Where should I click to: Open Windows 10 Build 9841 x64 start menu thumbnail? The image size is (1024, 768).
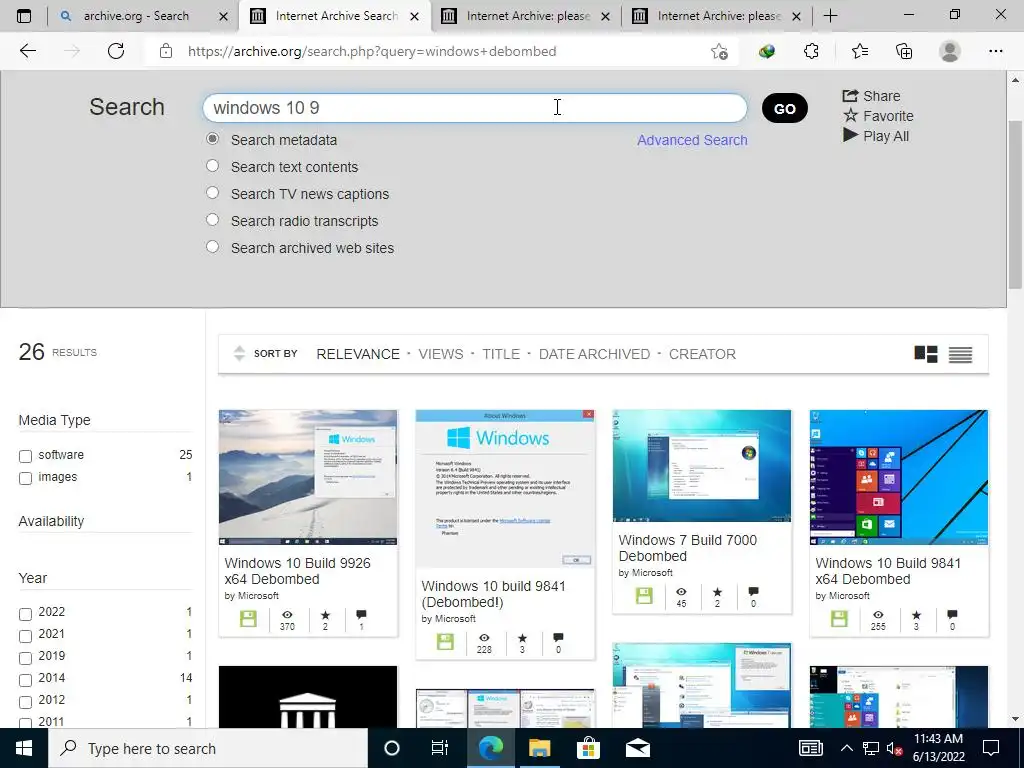coord(899,477)
